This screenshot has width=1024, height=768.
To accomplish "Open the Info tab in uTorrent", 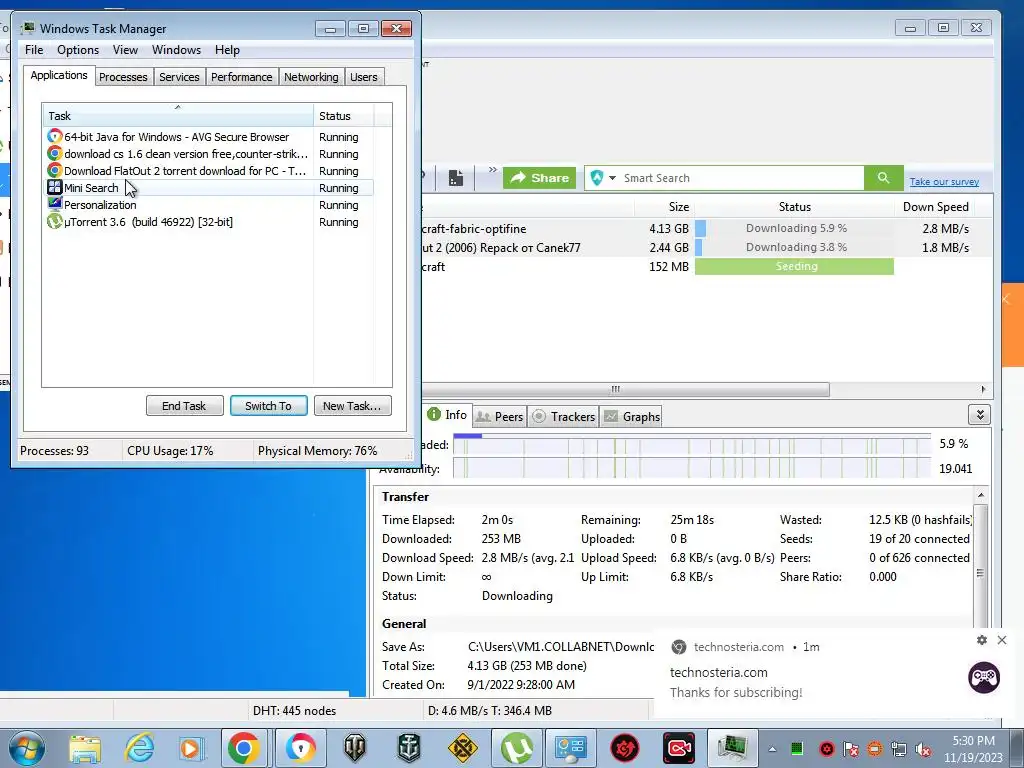I will pyautogui.click(x=447, y=415).
